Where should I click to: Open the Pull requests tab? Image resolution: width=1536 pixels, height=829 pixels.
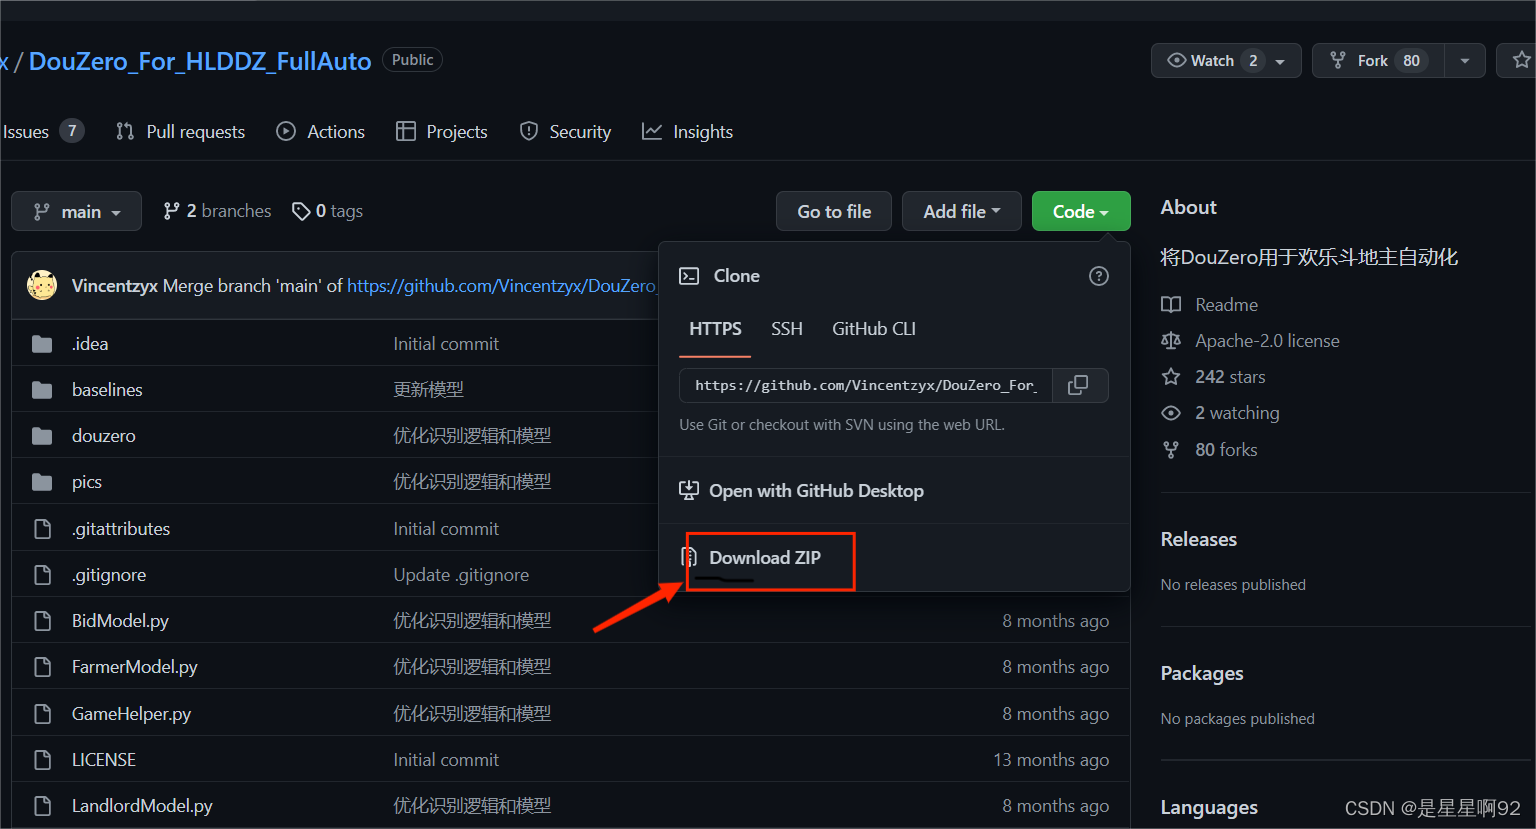(181, 131)
